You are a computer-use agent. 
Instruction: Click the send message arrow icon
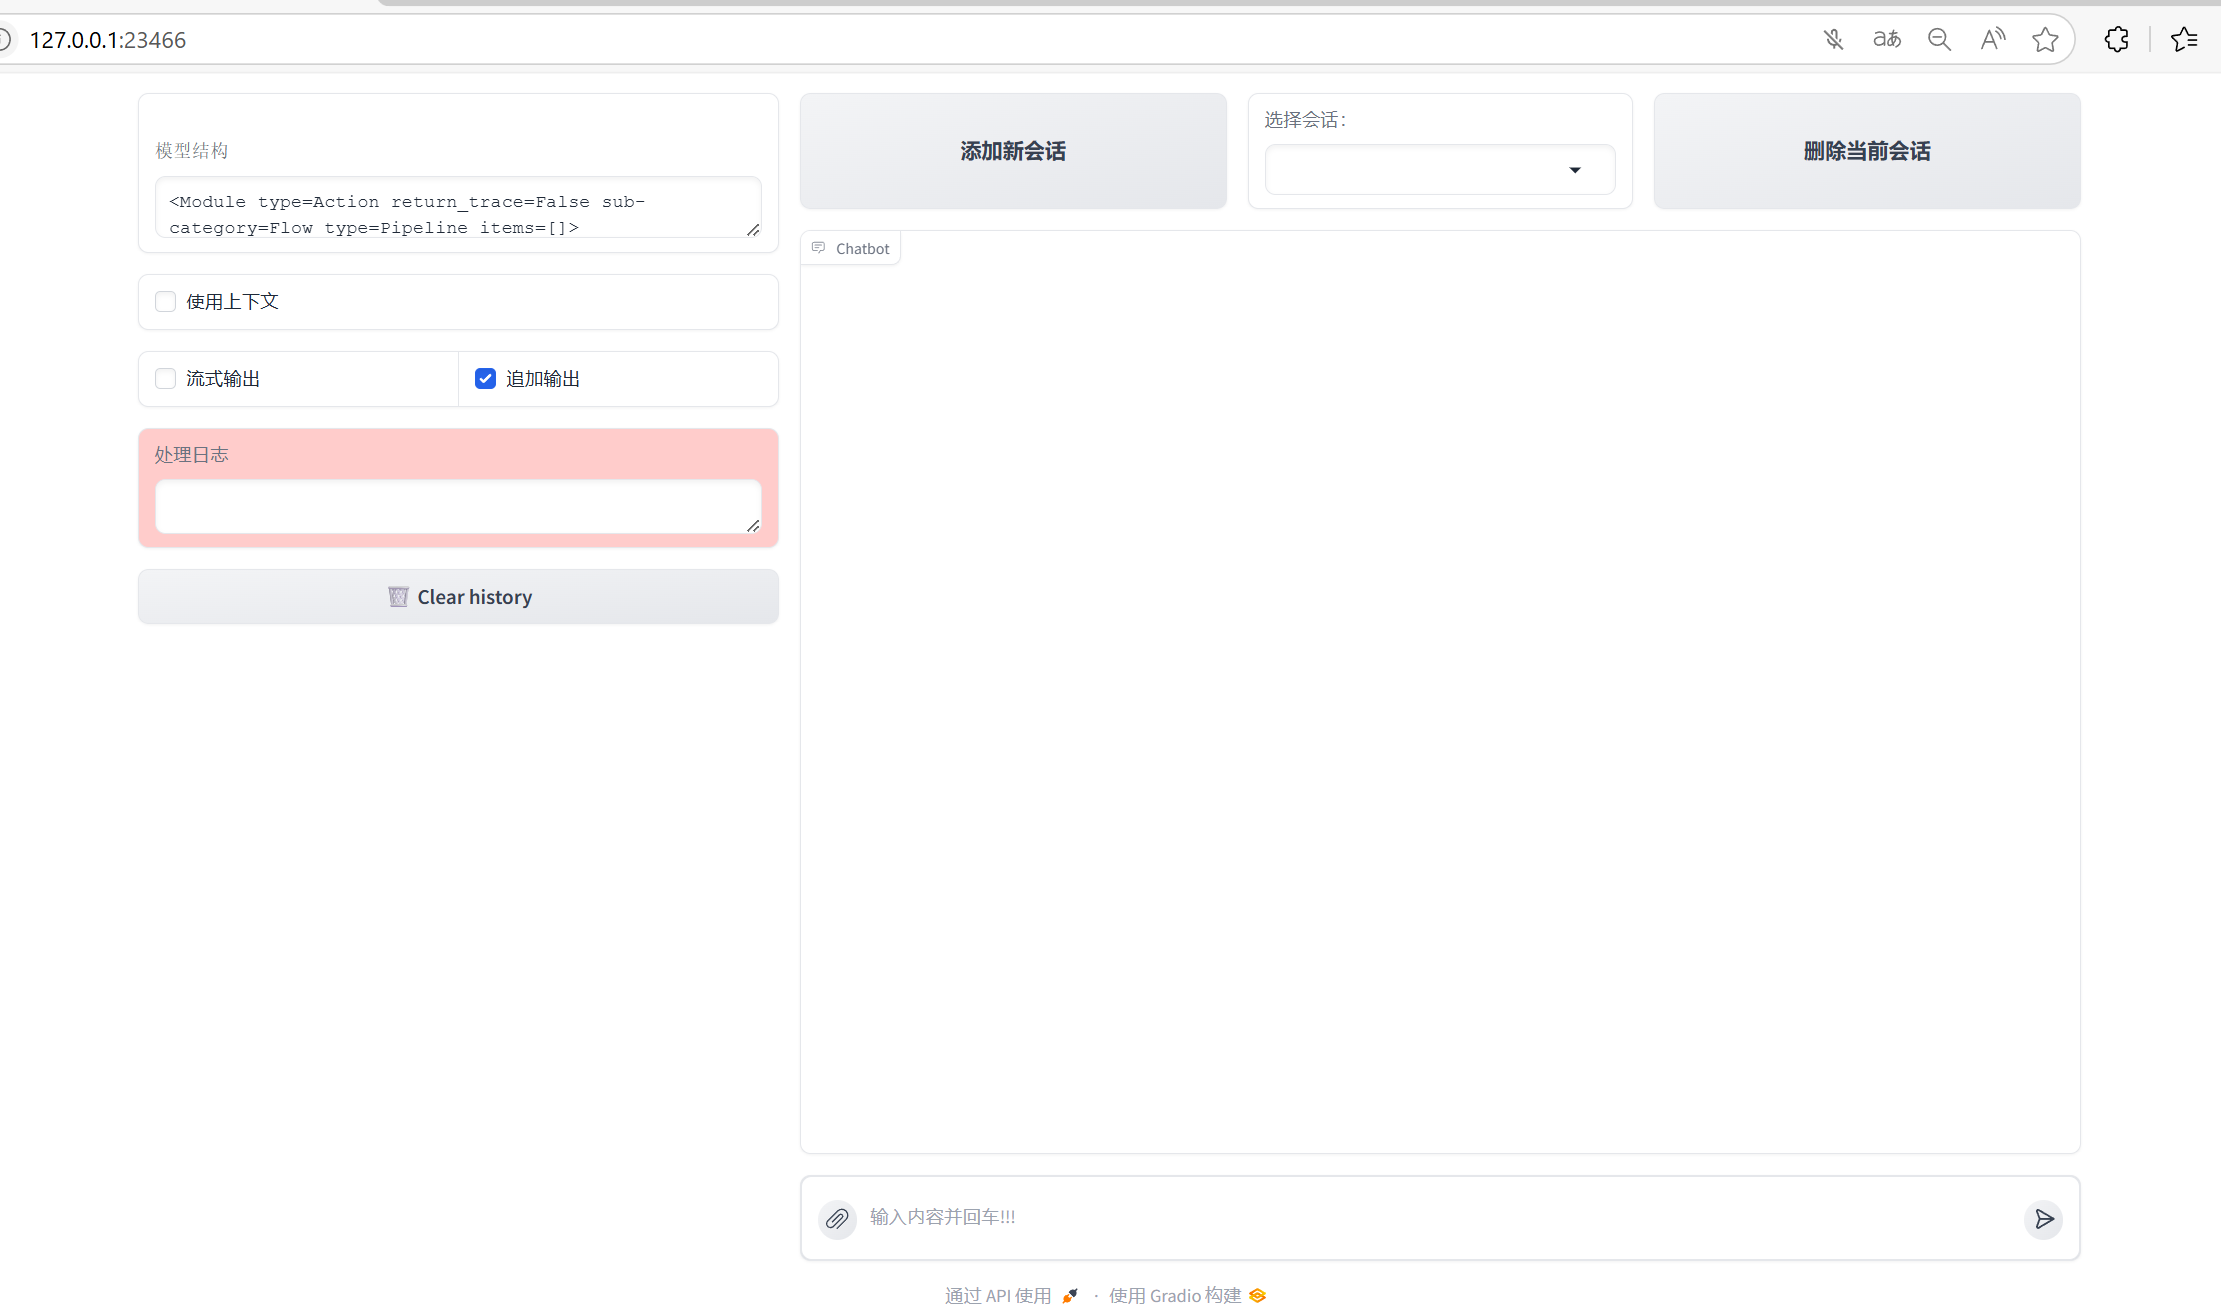pyautogui.click(x=2043, y=1218)
